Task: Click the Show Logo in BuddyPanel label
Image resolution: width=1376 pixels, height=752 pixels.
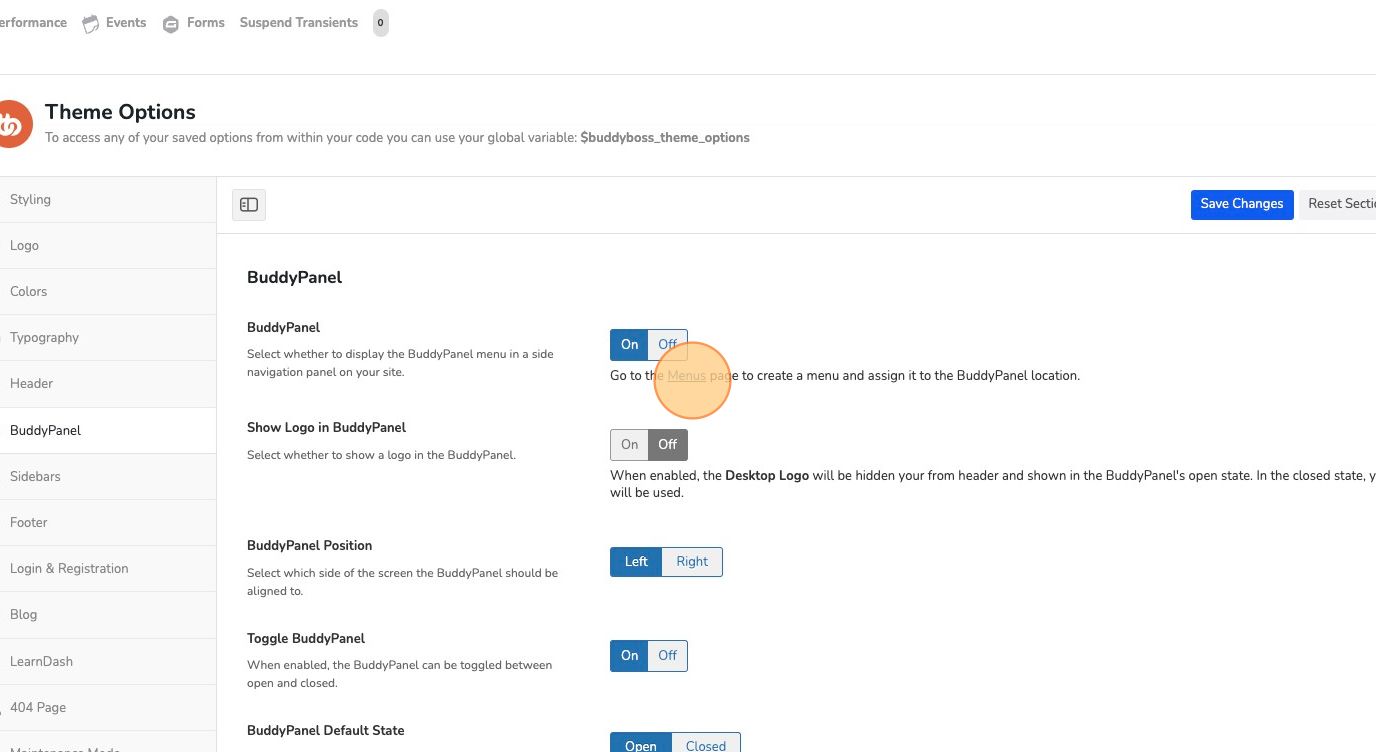Action: click(x=326, y=427)
